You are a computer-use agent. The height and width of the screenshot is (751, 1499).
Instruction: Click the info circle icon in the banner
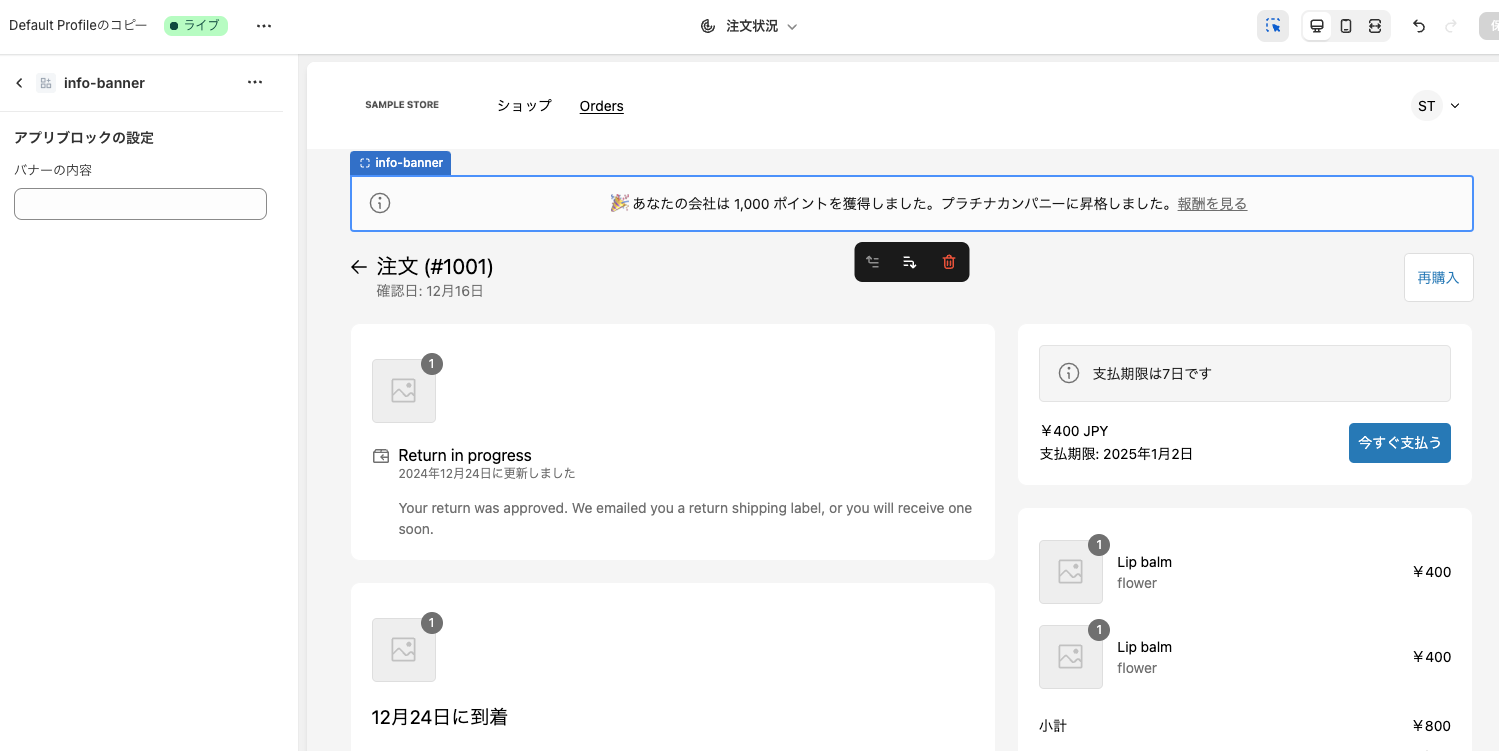380,203
